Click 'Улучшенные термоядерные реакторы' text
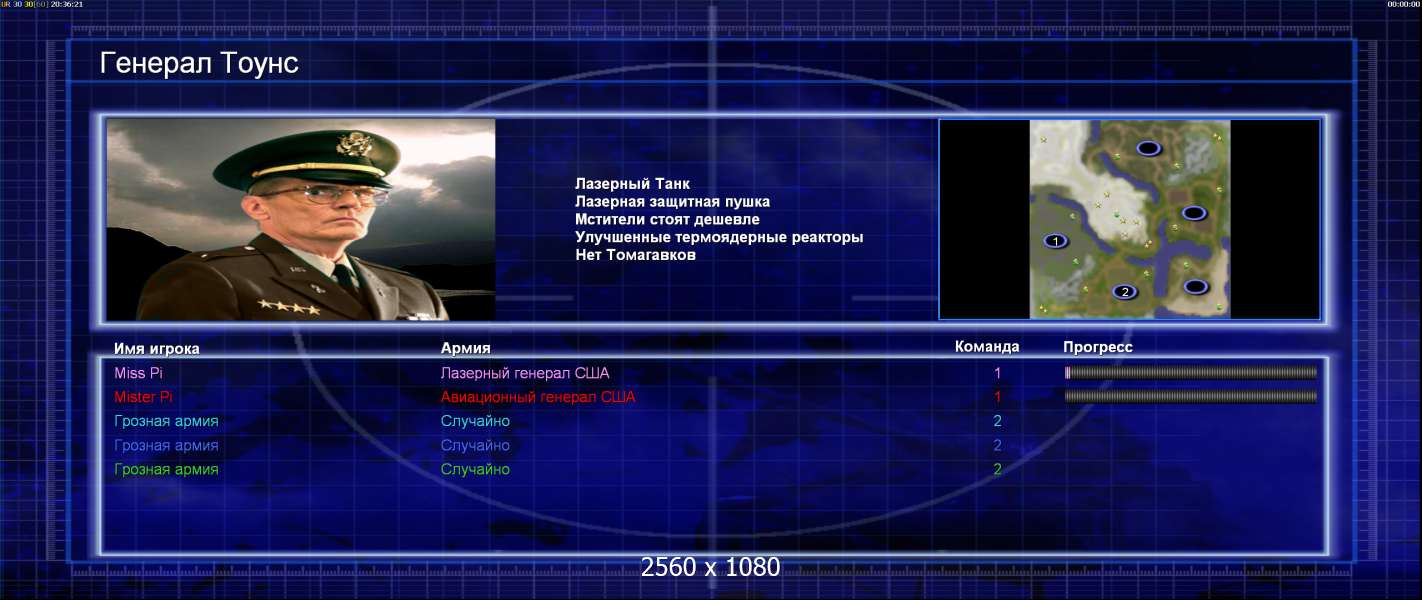 tap(719, 237)
